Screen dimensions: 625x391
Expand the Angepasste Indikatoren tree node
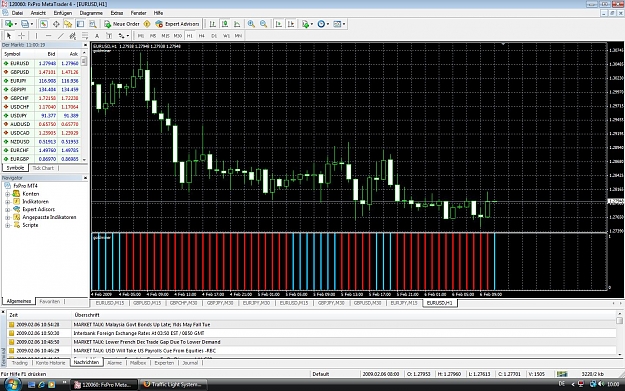(8, 218)
